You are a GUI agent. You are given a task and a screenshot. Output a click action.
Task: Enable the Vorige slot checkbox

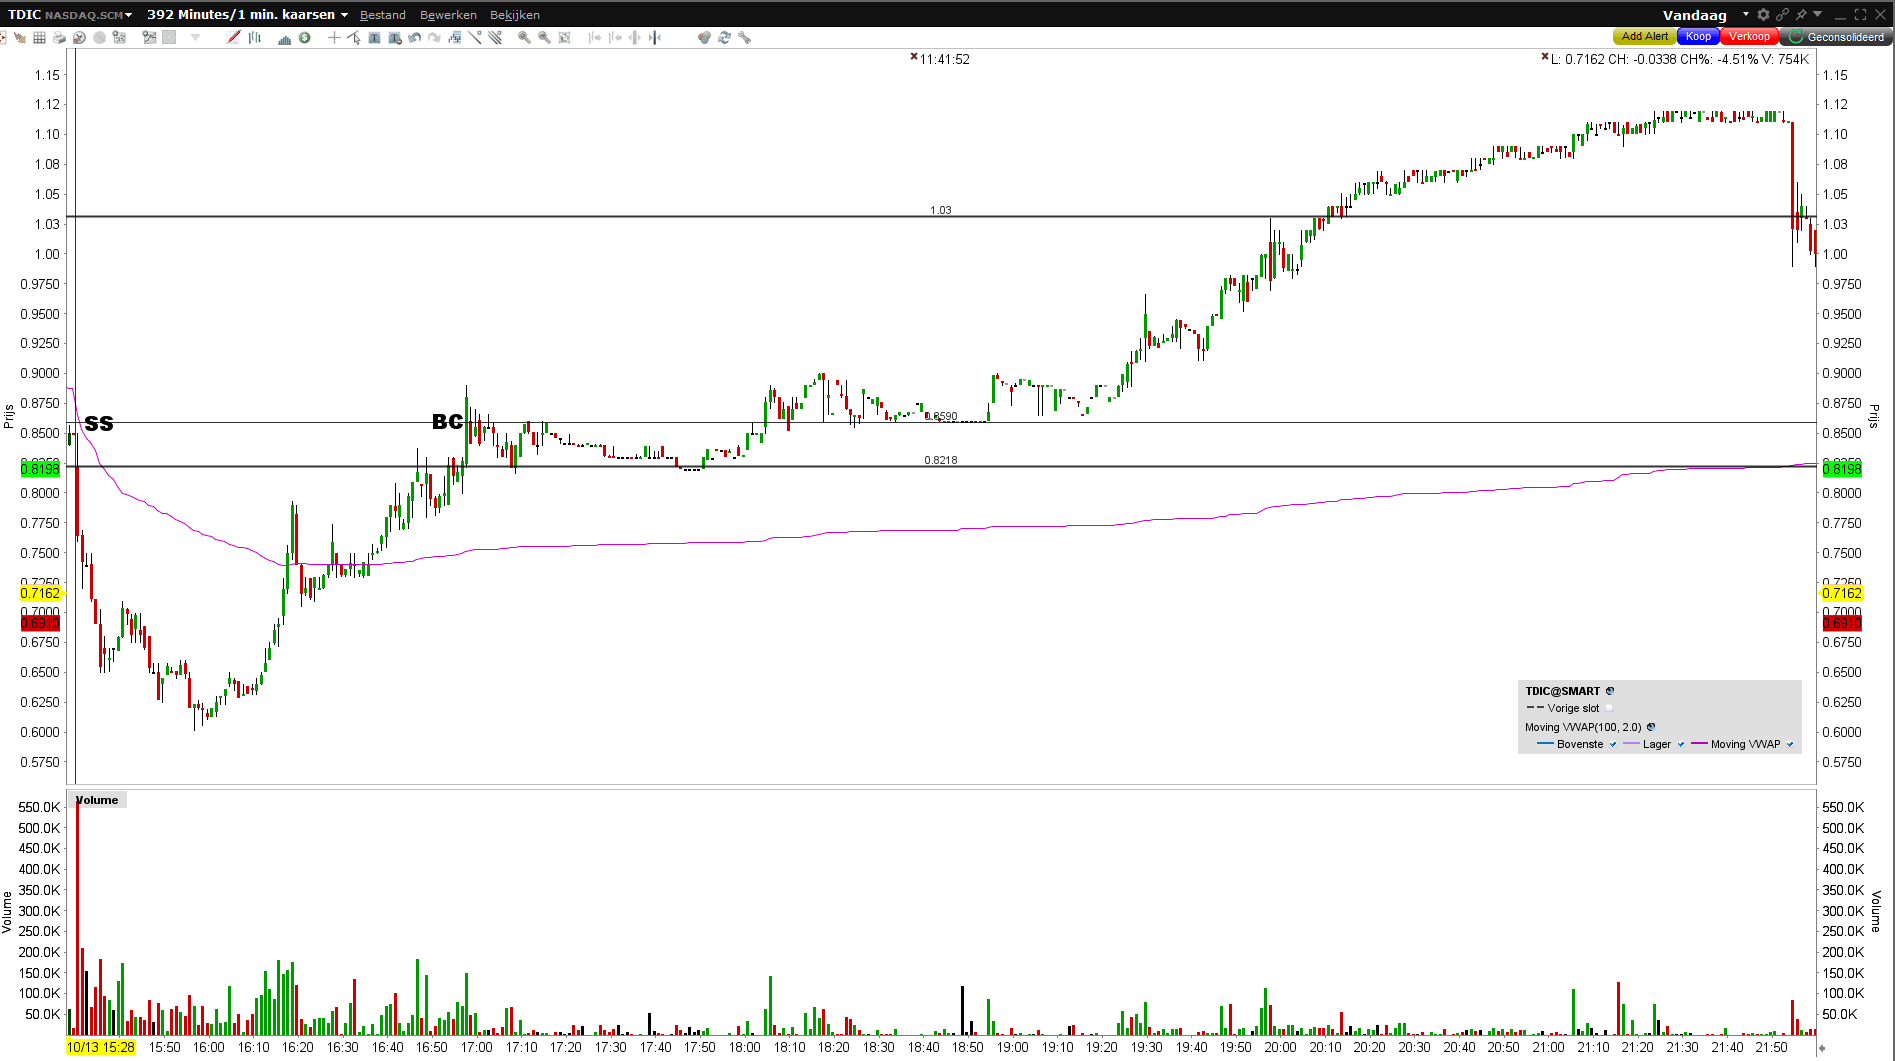point(1609,708)
